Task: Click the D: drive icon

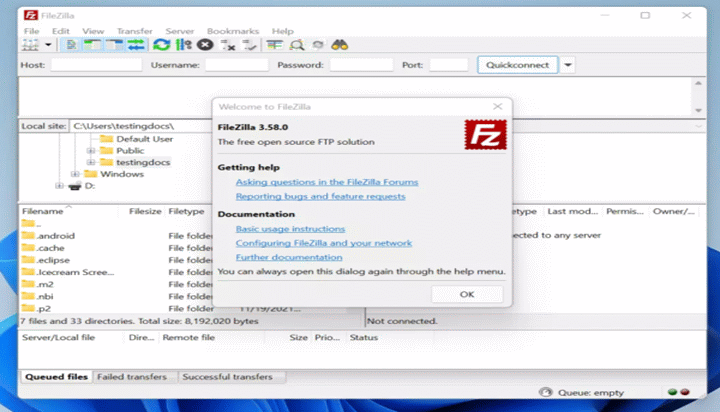Action: [x=75, y=186]
